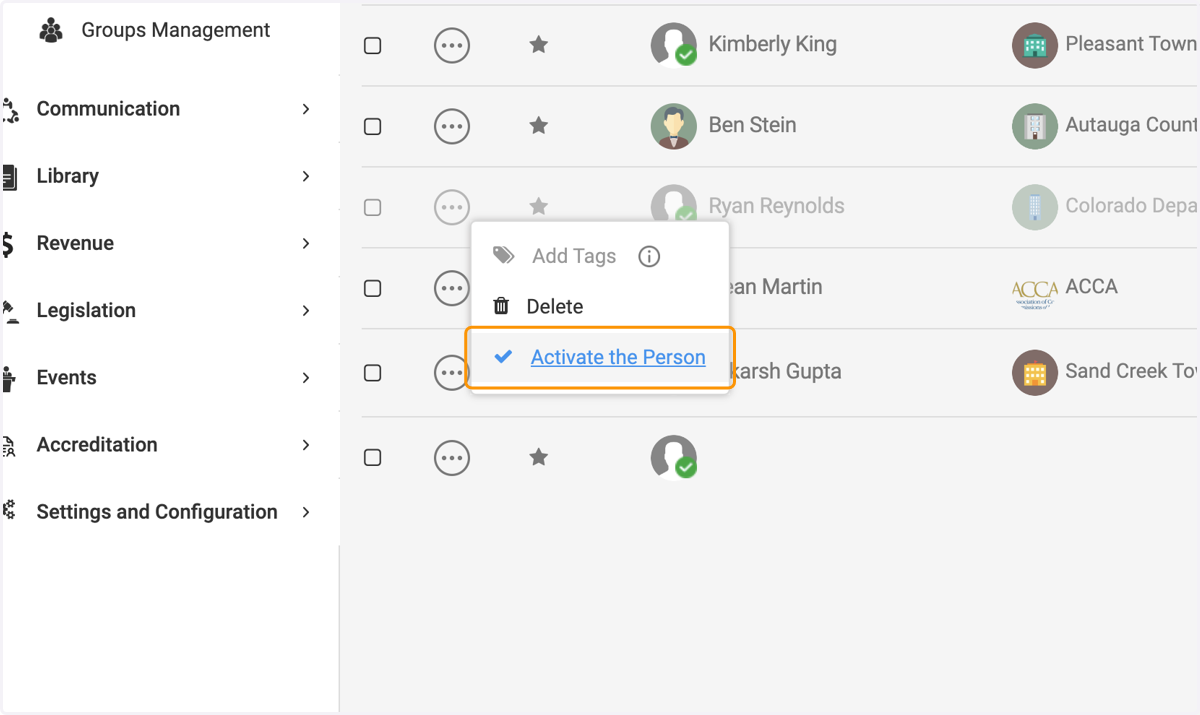This screenshot has height=715, width=1200.
Task: Expand the Accreditation menu chevron
Action: pos(306,445)
